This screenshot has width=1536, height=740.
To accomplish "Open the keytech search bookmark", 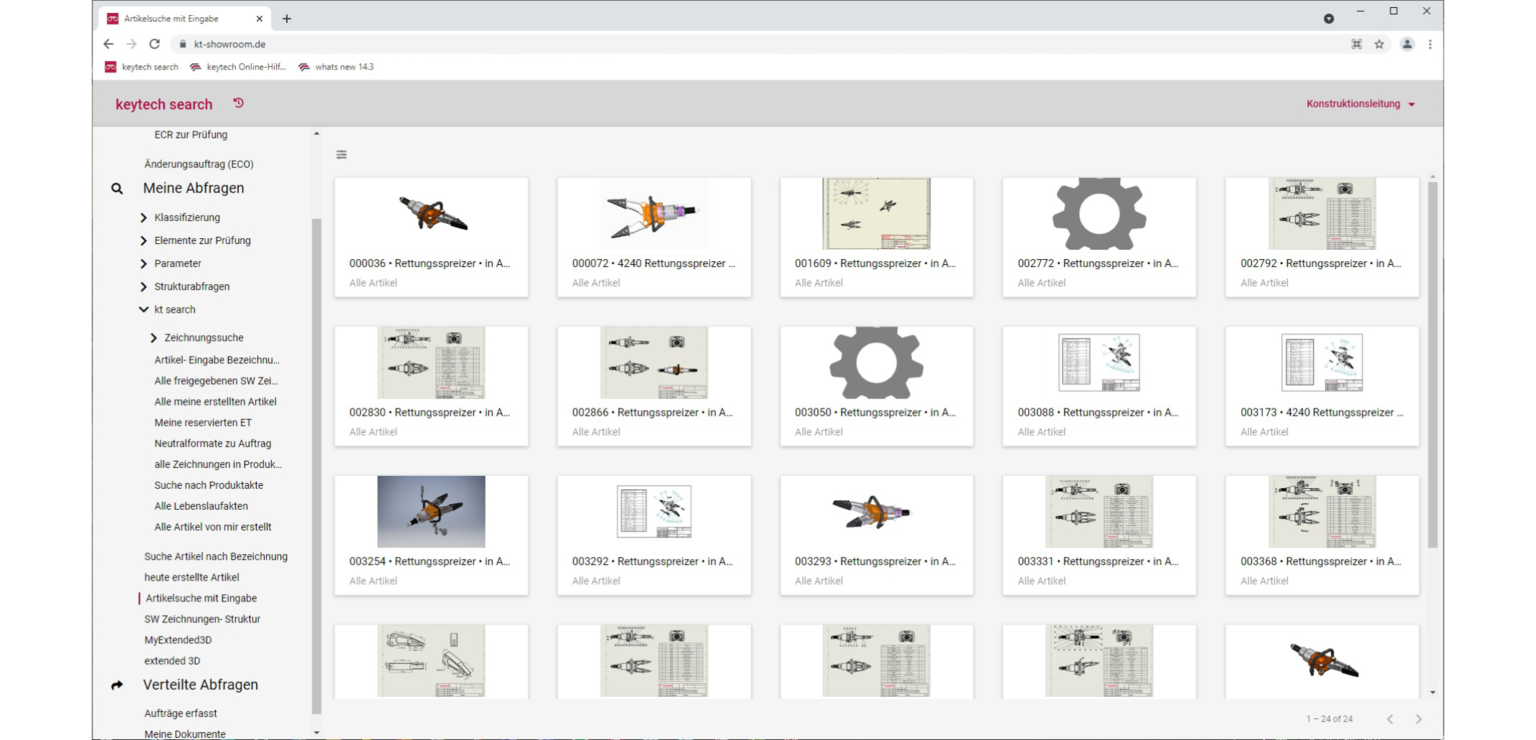I will click(x=141, y=67).
